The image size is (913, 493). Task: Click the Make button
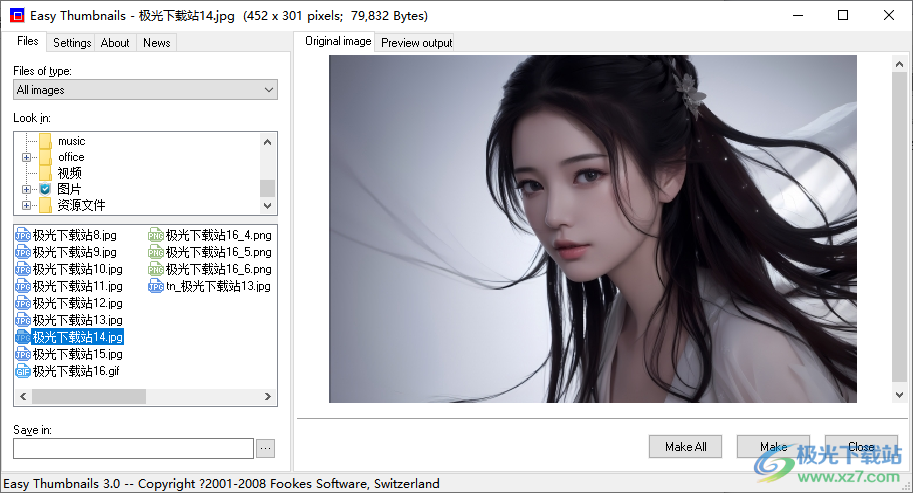[x=773, y=446]
